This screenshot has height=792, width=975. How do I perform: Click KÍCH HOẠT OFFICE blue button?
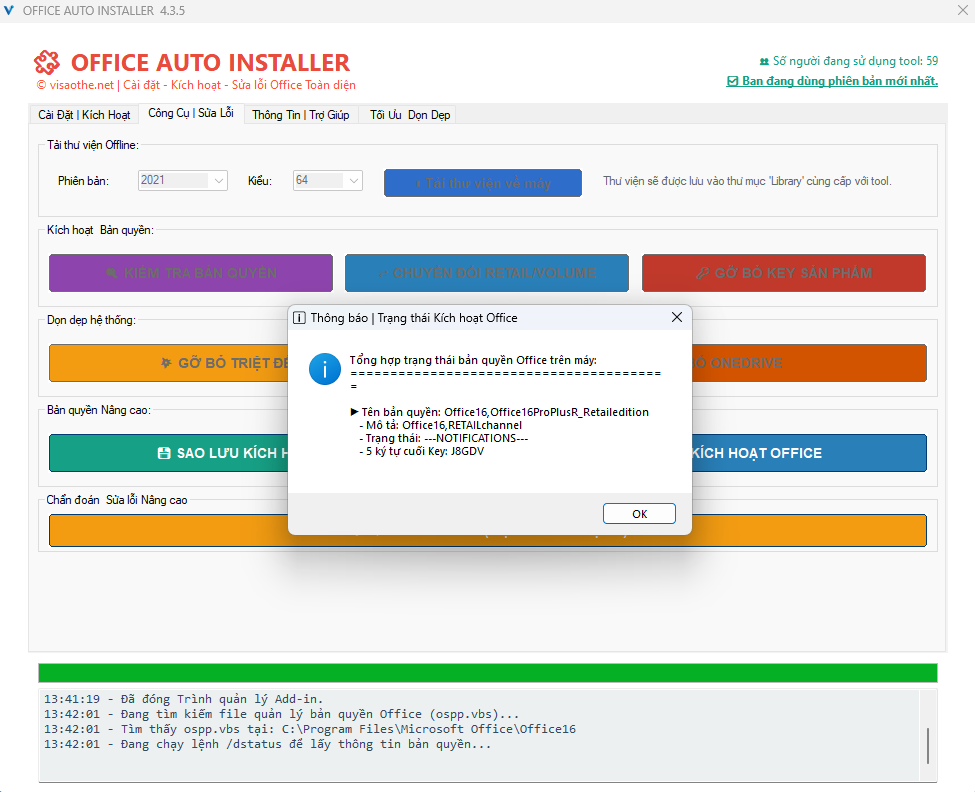tap(809, 453)
